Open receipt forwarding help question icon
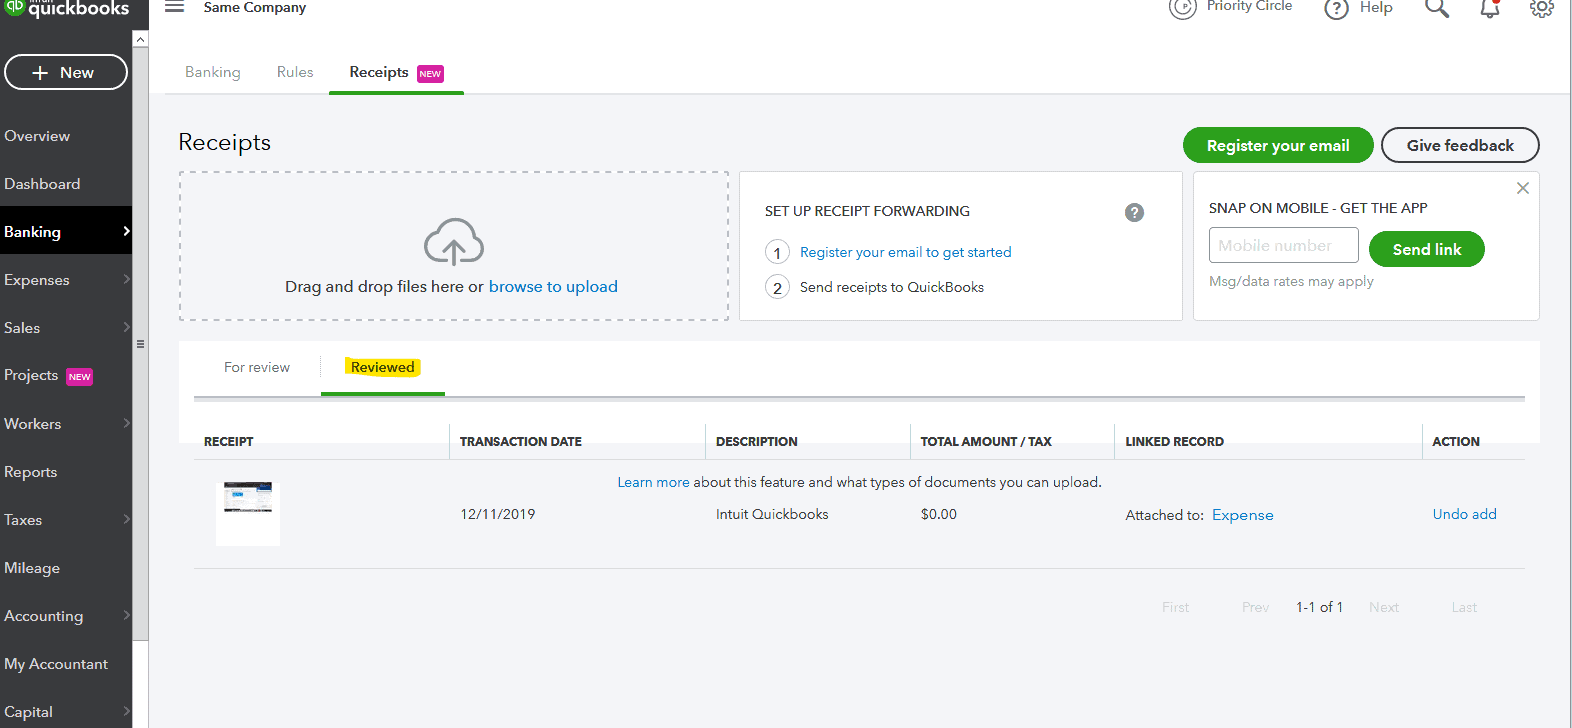Screen dimensions: 1572x728 tap(1134, 212)
